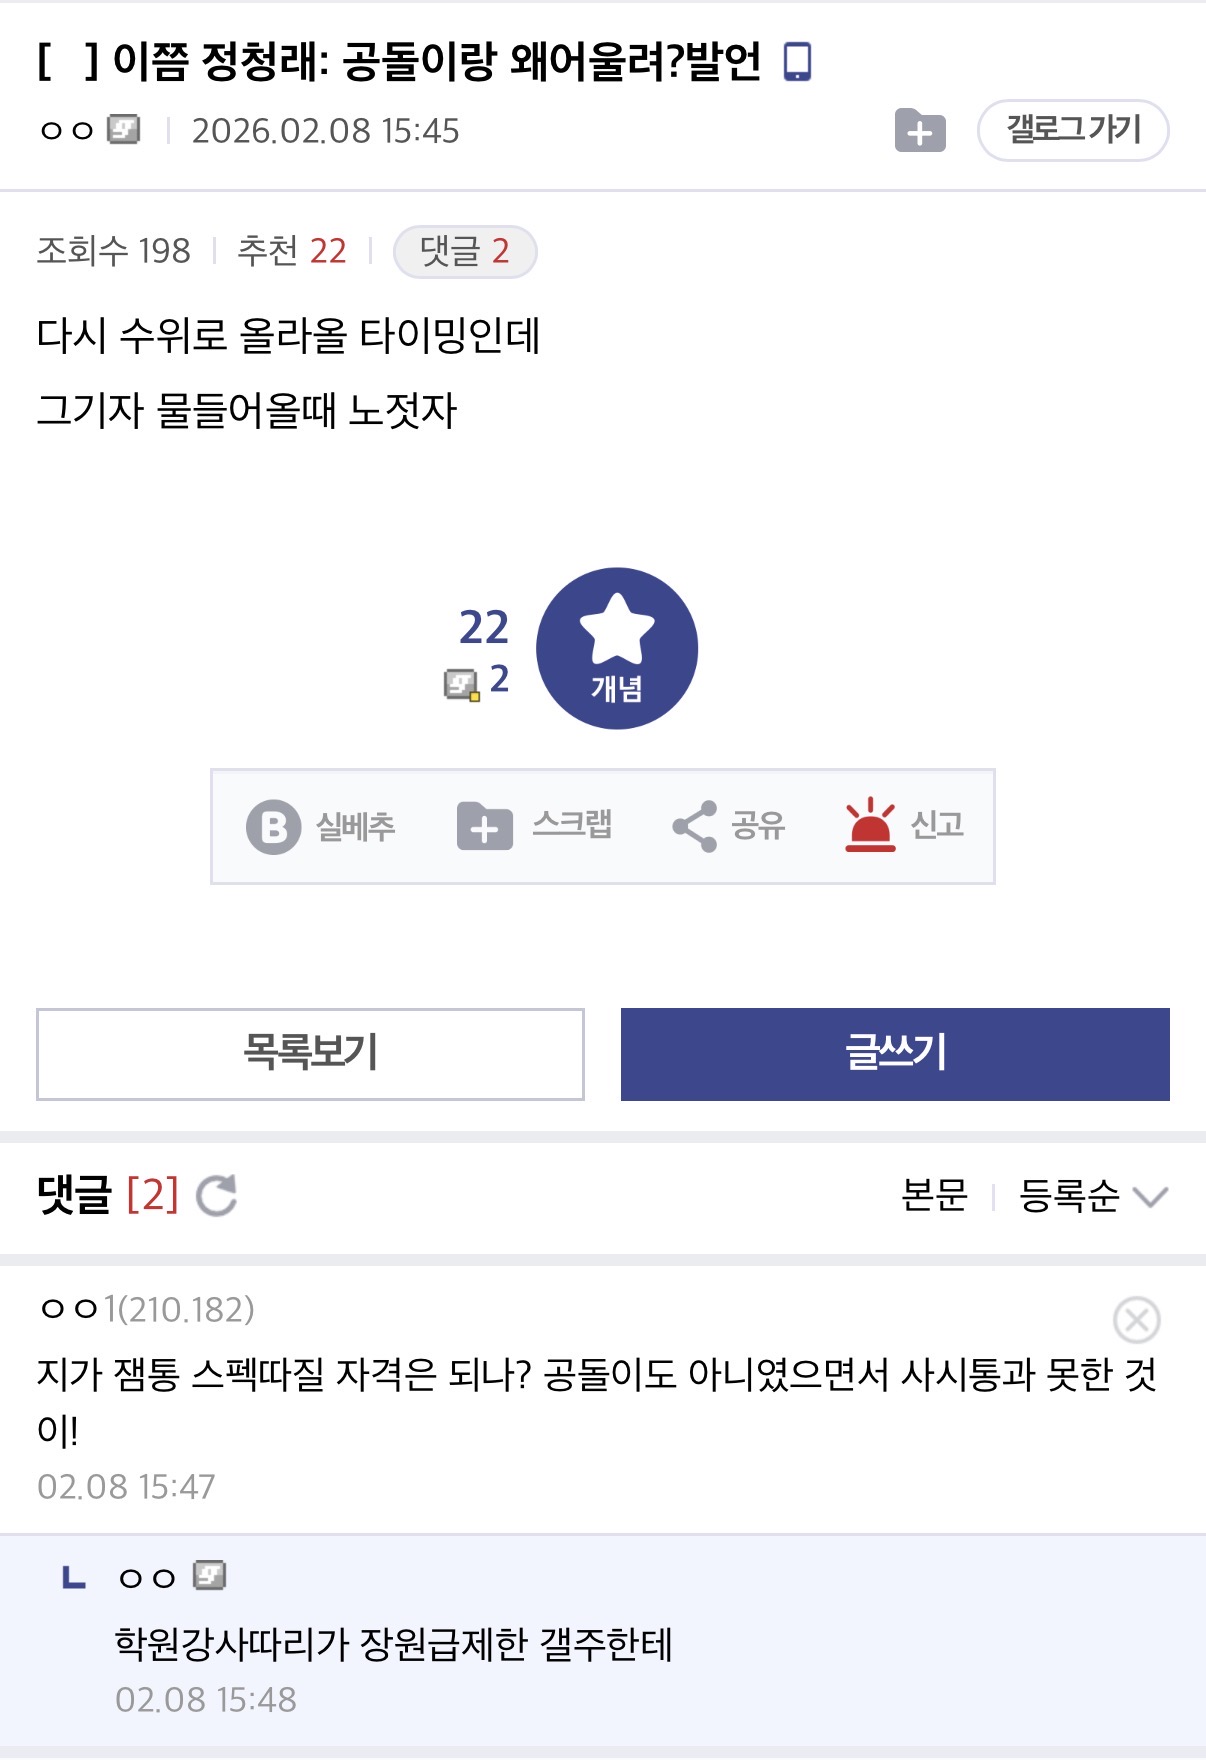Click the chevron next to 등록순

[1150, 1197]
